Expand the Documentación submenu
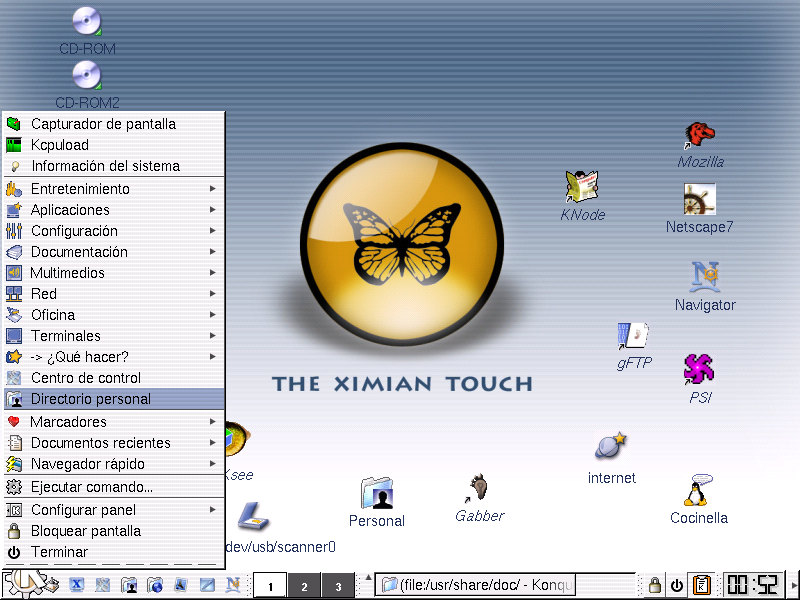 (x=113, y=252)
